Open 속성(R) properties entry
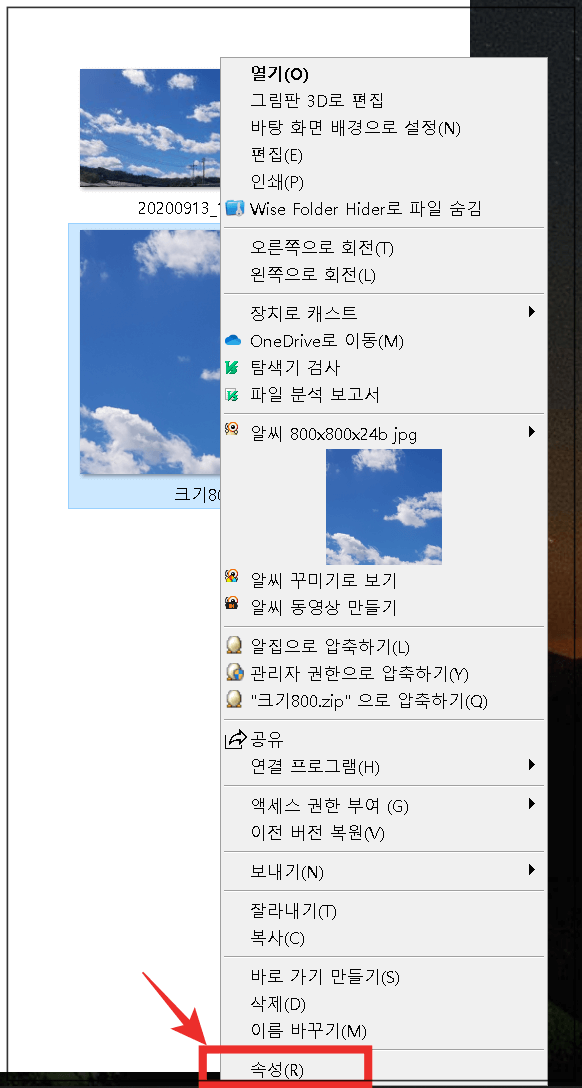This screenshot has height=1088, width=582. (x=277, y=1071)
